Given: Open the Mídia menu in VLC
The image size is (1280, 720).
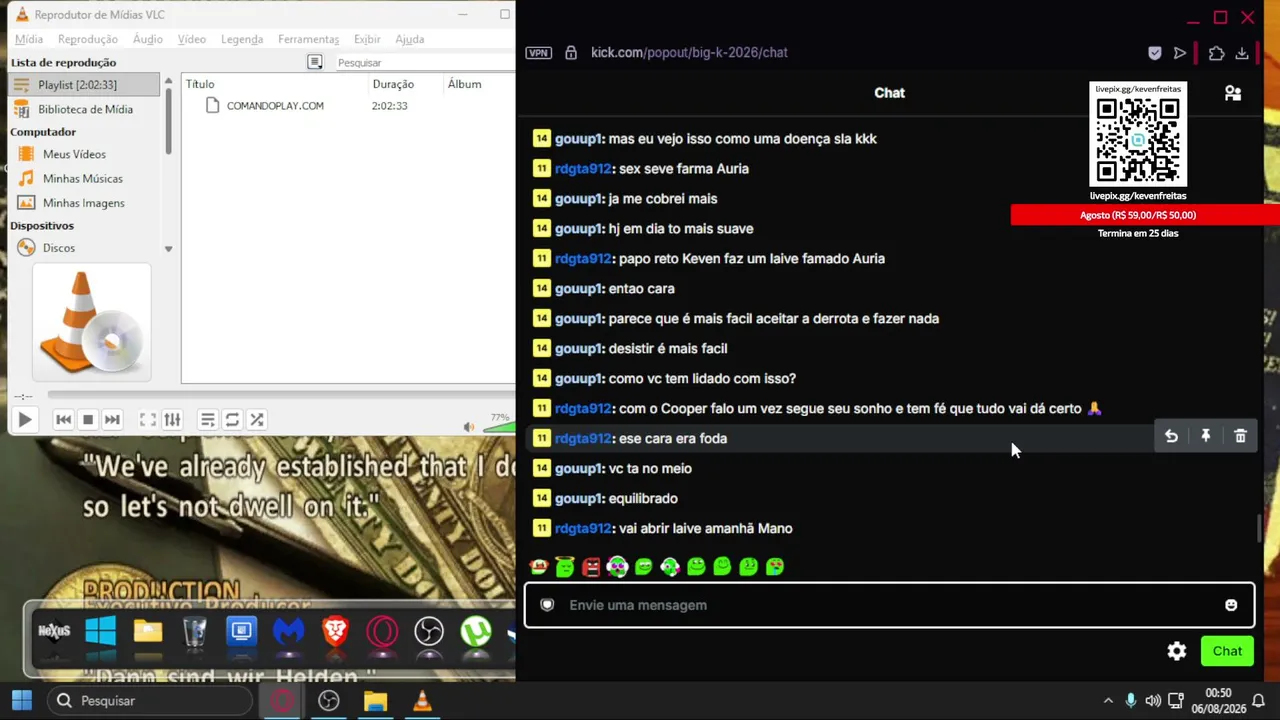Looking at the screenshot, I should click(x=29, y=39).
